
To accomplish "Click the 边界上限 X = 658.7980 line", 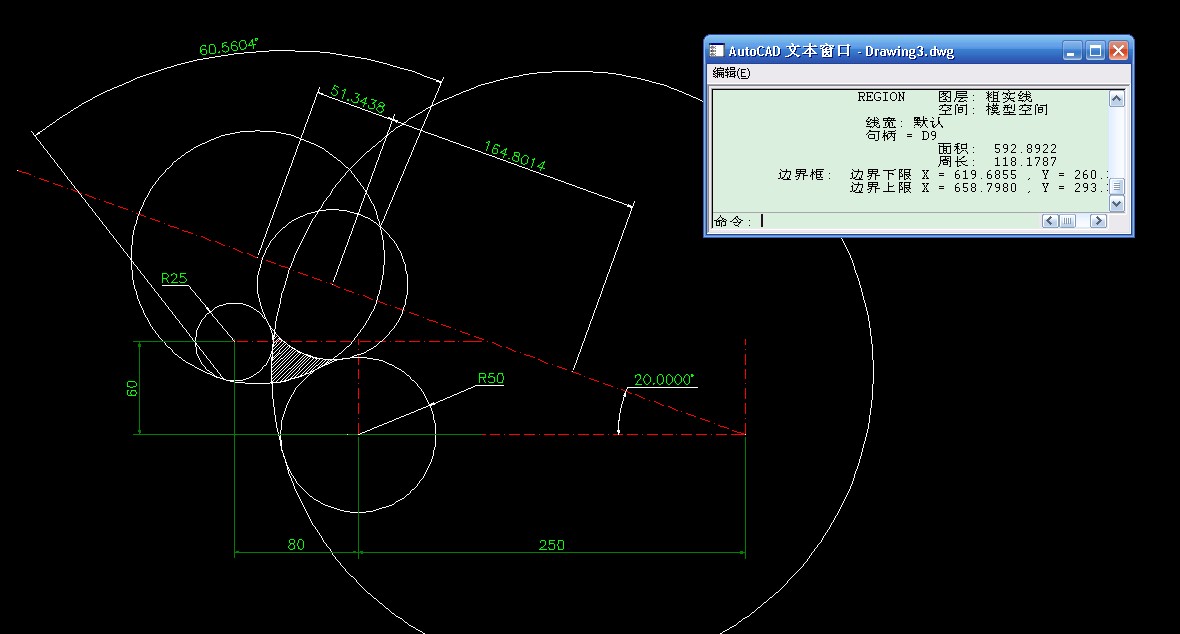I will click(x=979, y=187).
